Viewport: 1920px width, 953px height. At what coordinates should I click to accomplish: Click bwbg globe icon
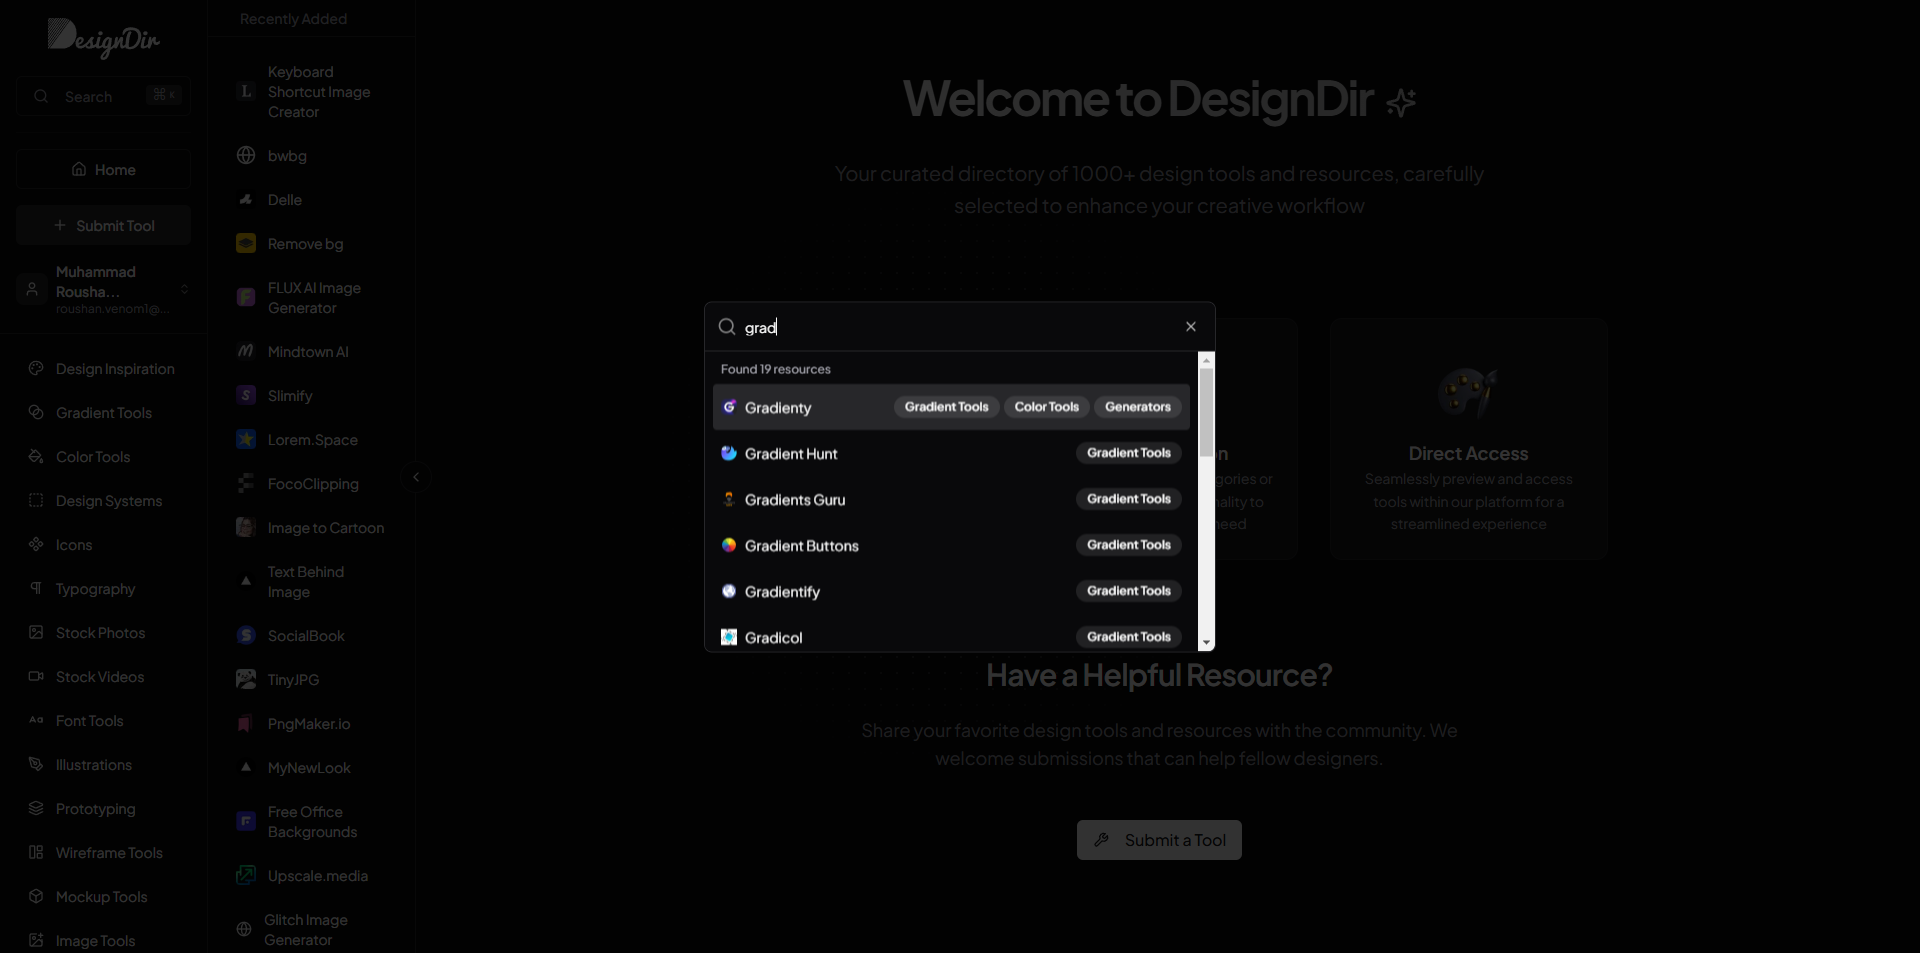pos(246,155)
